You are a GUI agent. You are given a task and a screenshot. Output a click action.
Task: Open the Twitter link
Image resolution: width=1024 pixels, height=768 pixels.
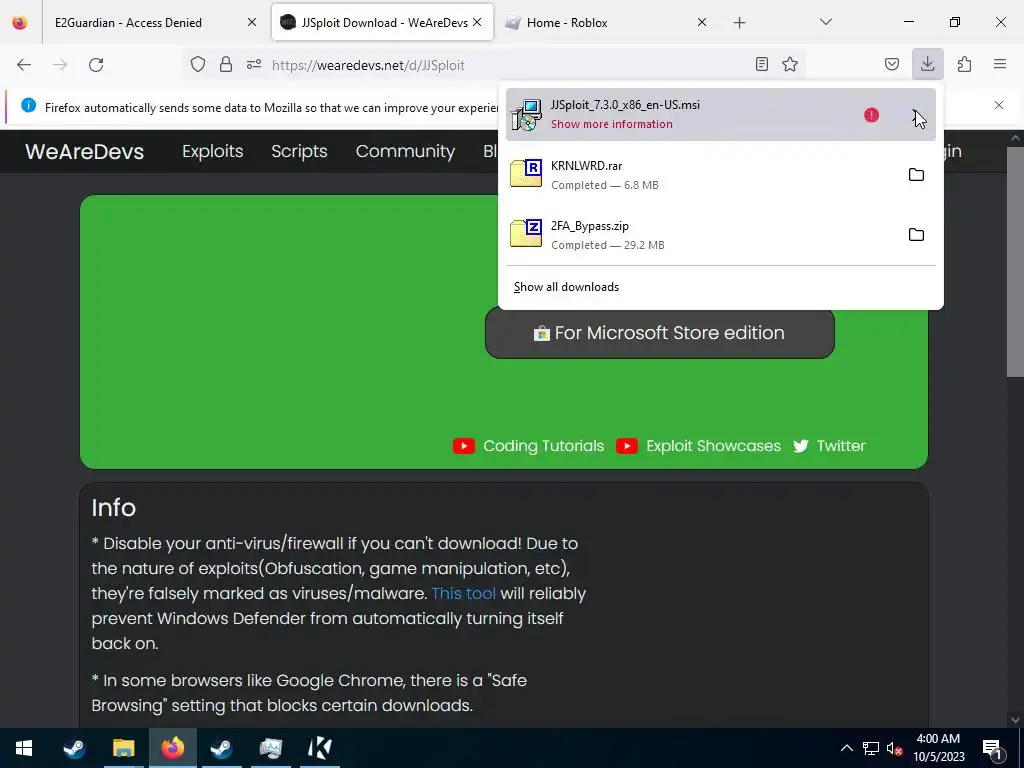(x=829, y=446)
